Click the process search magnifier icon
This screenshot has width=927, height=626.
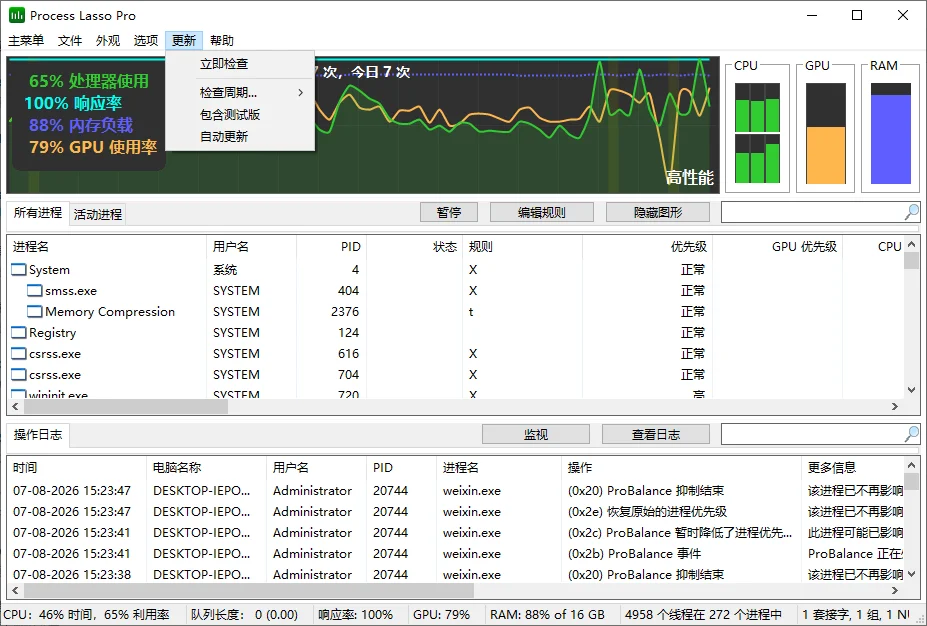[x=912, y=212]
